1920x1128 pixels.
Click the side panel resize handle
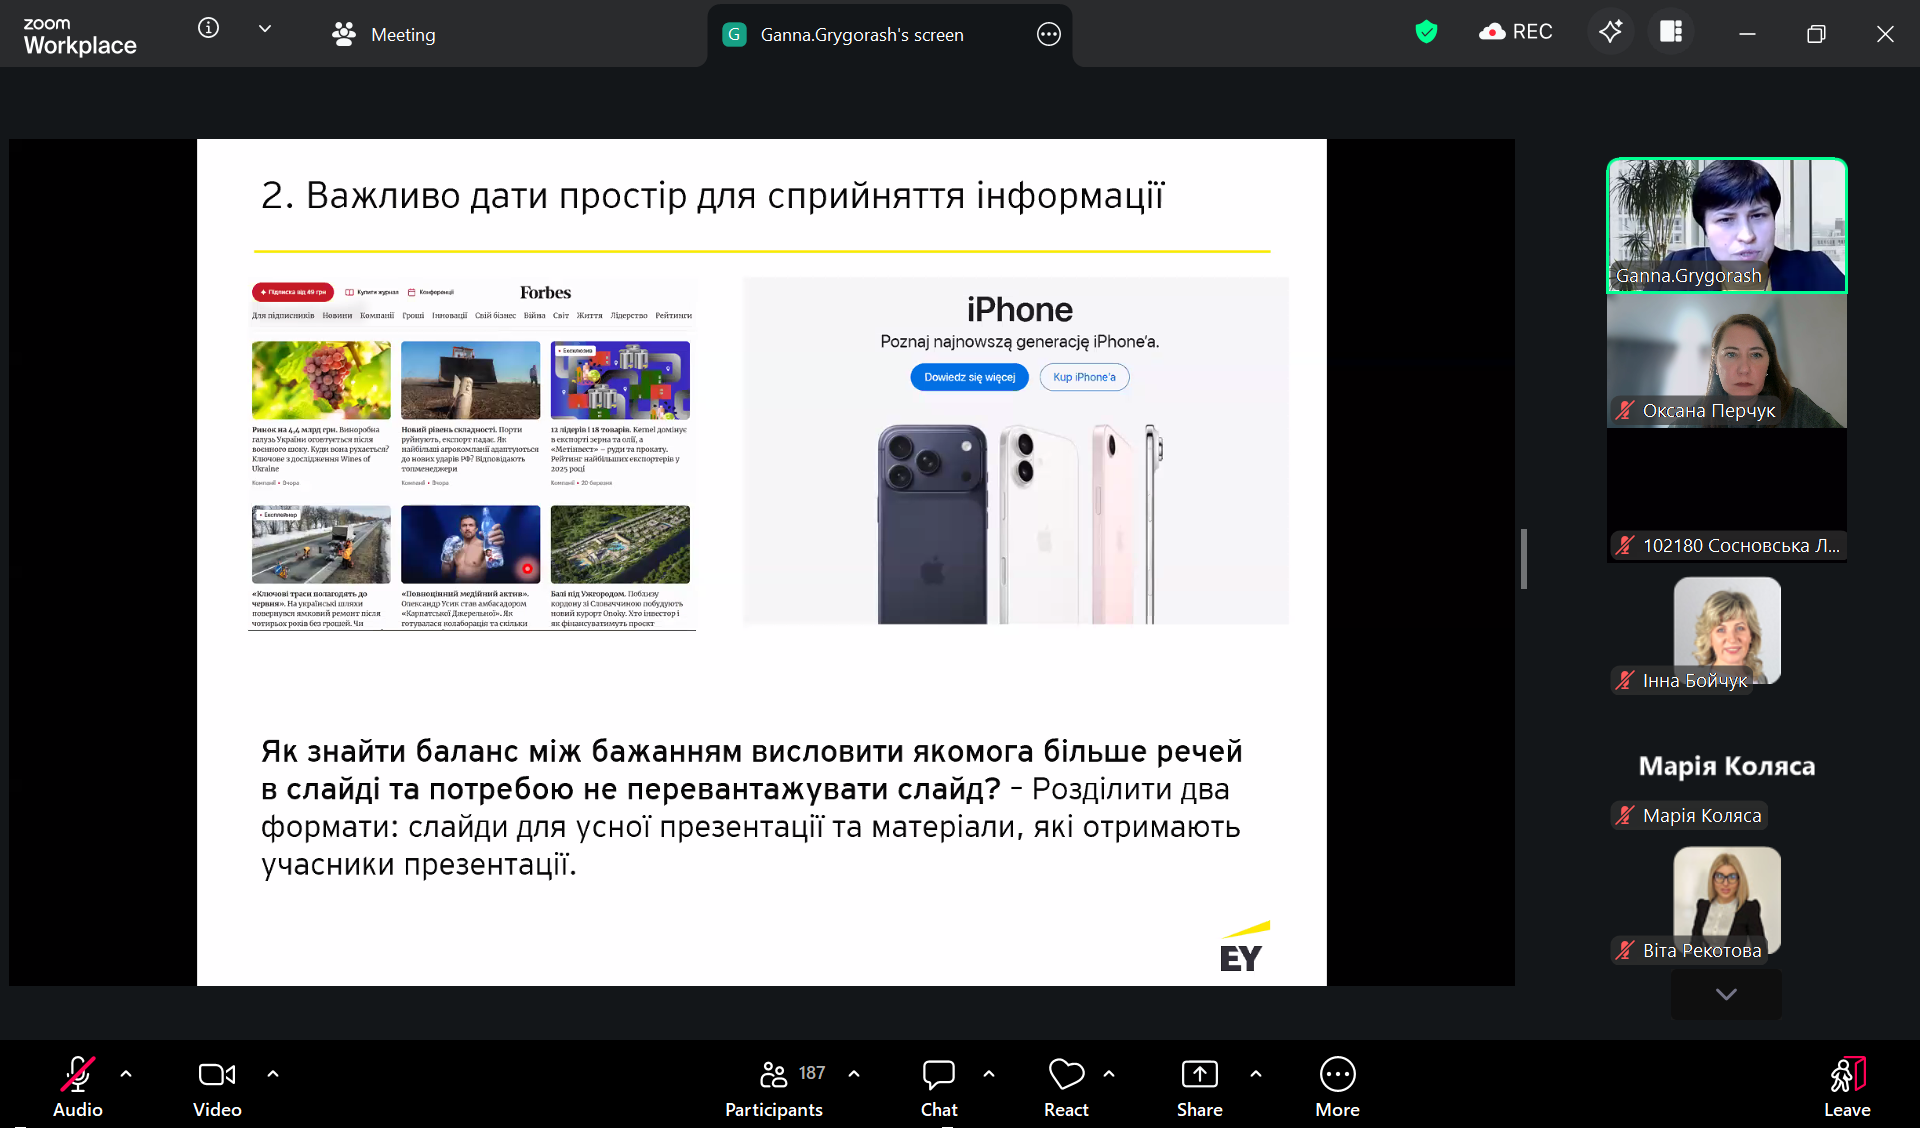click(x=1523, y=559)
